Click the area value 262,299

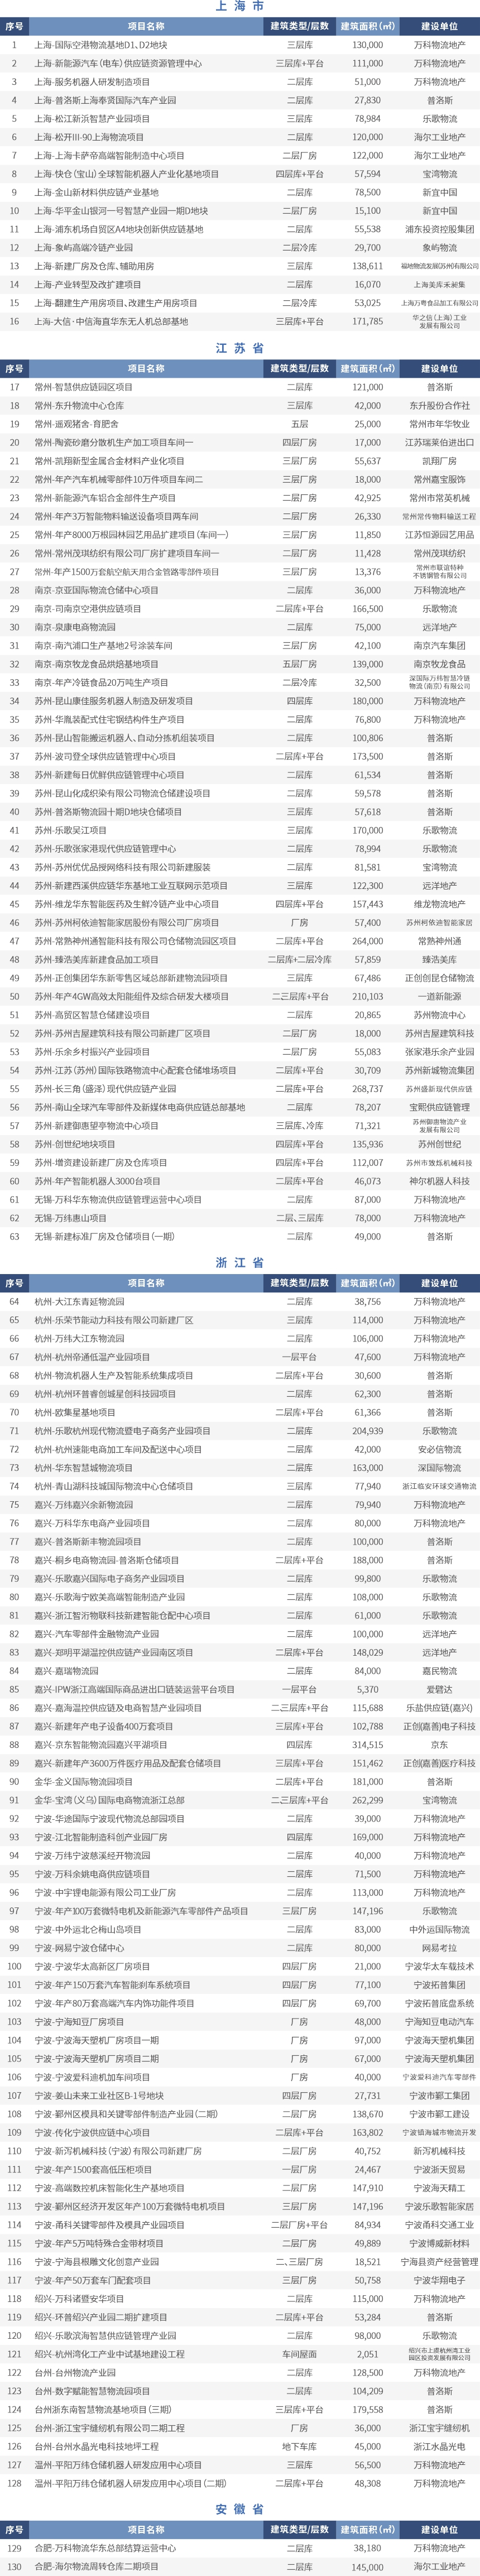367,1800
